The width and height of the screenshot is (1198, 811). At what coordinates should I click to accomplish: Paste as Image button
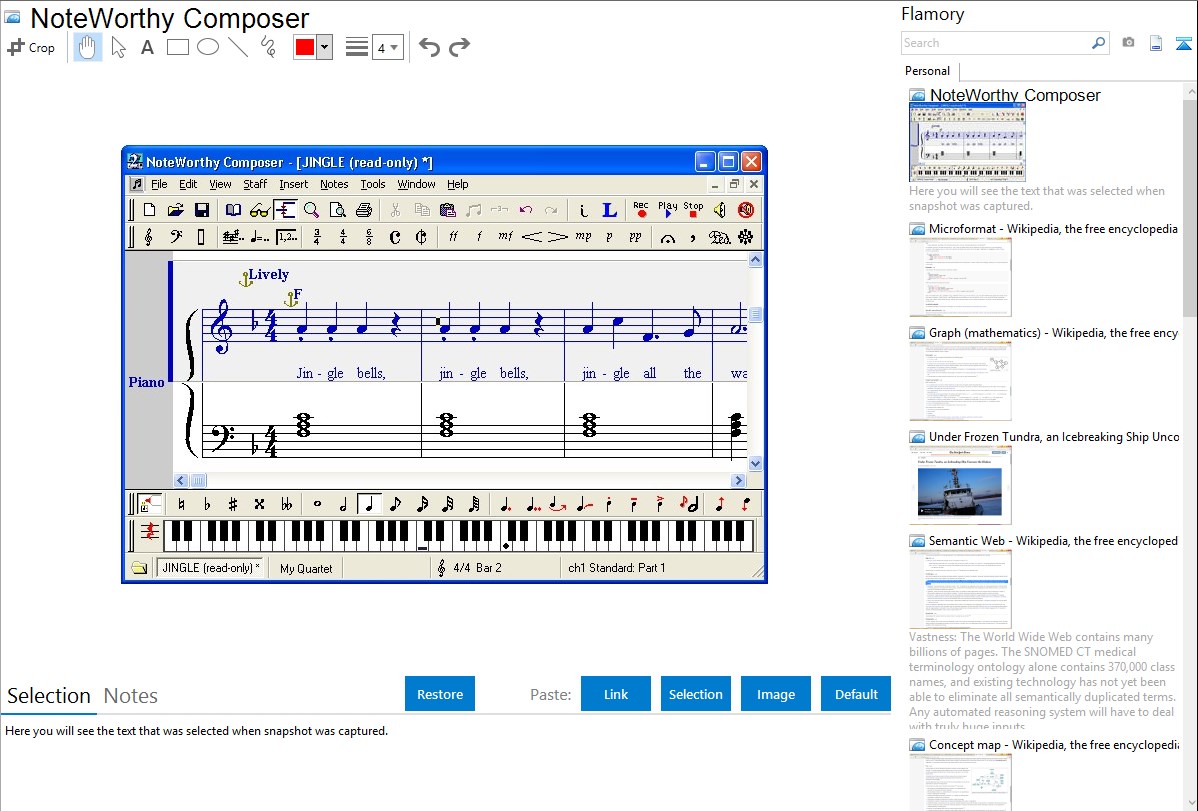pyautogui.click(x=775, y=694)
